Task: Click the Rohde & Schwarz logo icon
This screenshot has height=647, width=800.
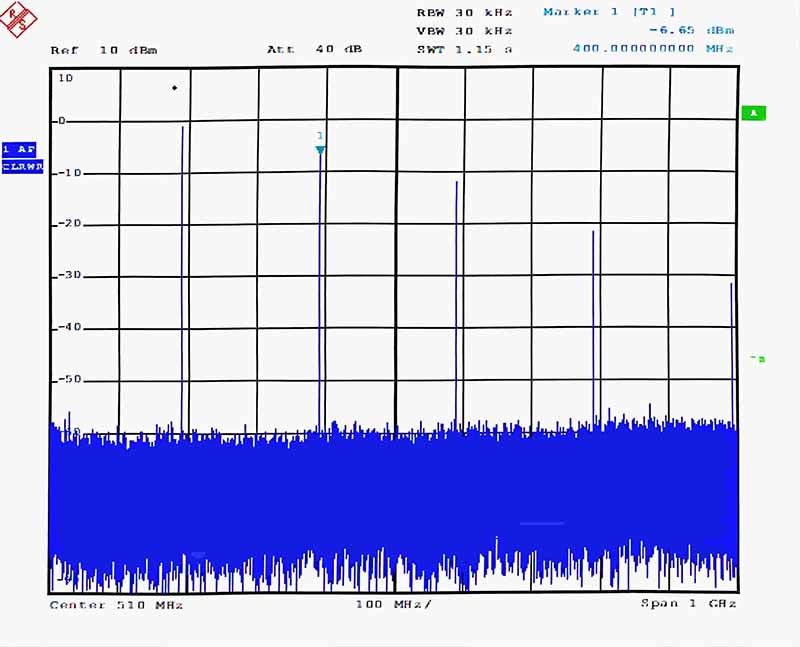Action: [x=18, y=18]
